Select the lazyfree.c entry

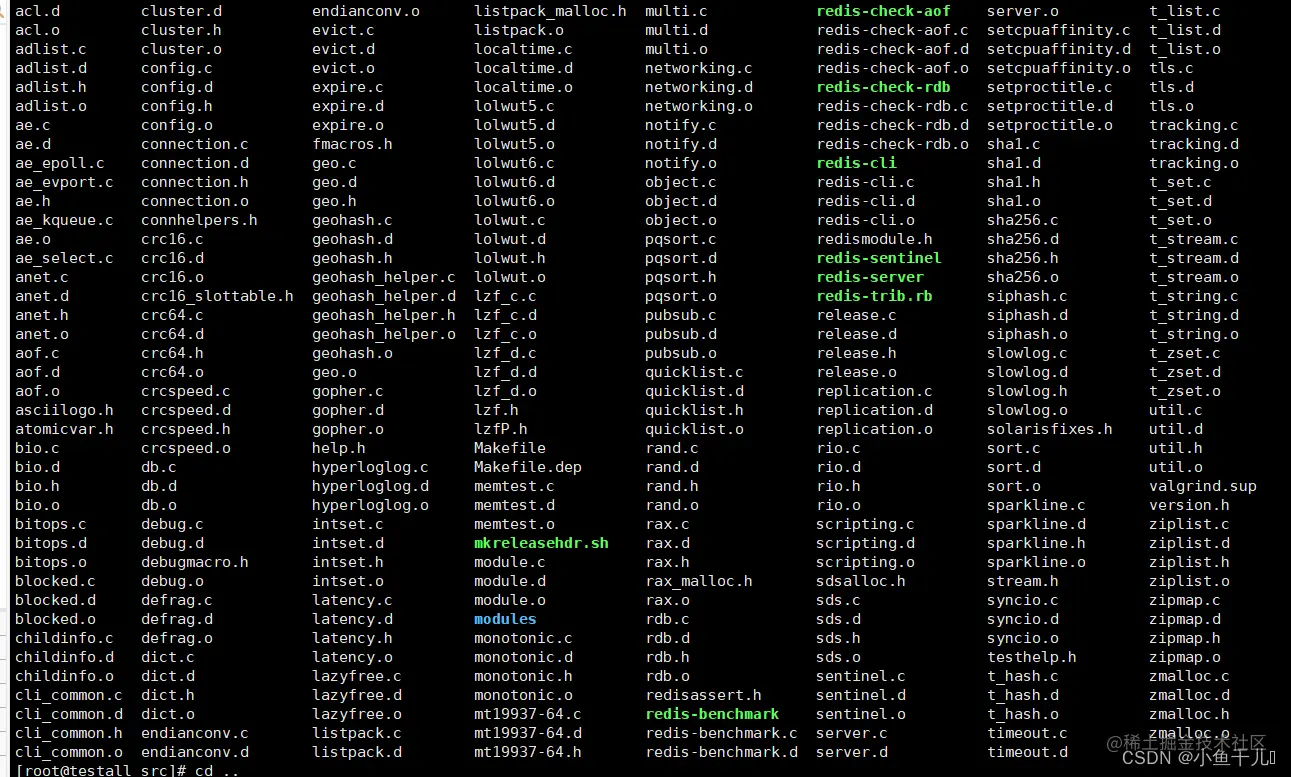tap(357, 676)
